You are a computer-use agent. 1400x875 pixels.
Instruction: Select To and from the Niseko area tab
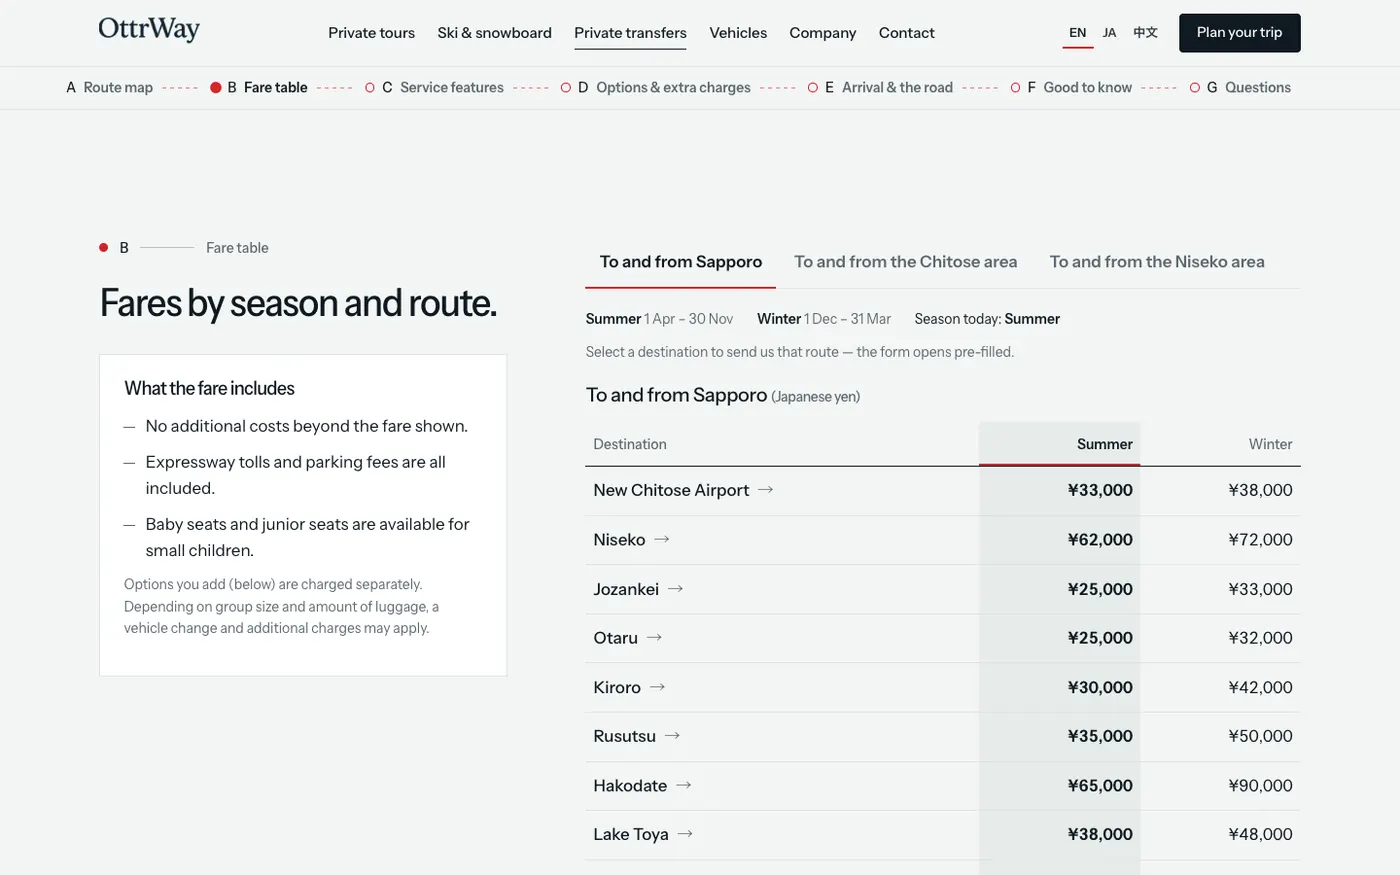1157,262
